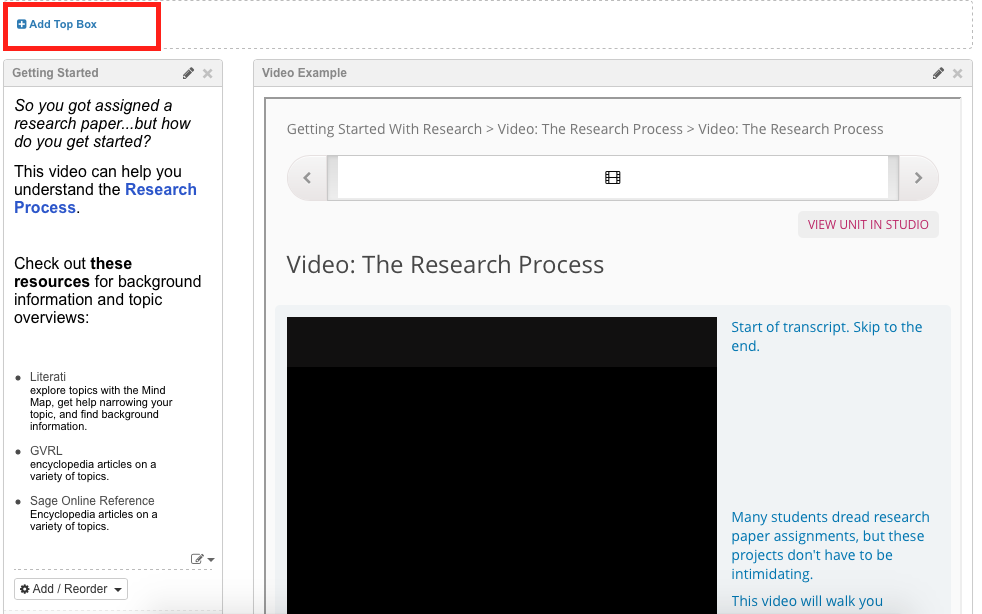
Task: Open the Research Process link
Action: pos(105,199)
